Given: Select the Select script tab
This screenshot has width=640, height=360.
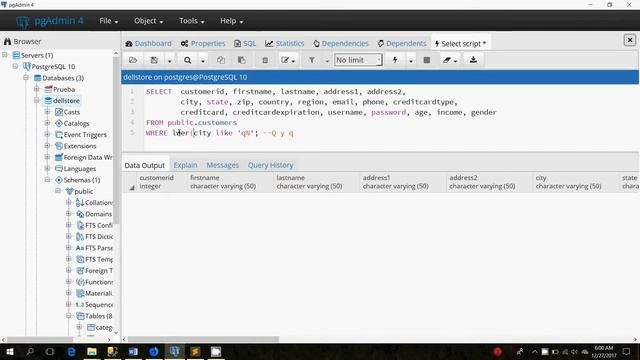Looking at the screenshot, I should (x=460, y=43).
